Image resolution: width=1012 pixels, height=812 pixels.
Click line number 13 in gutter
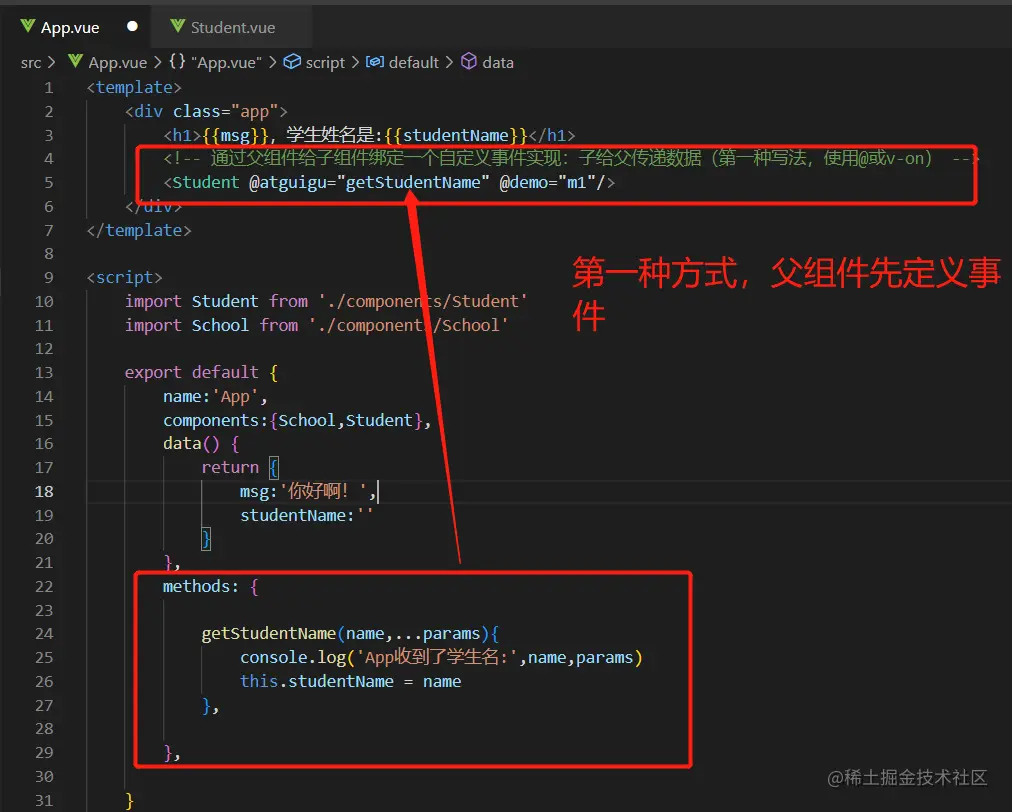click(44, 372)
